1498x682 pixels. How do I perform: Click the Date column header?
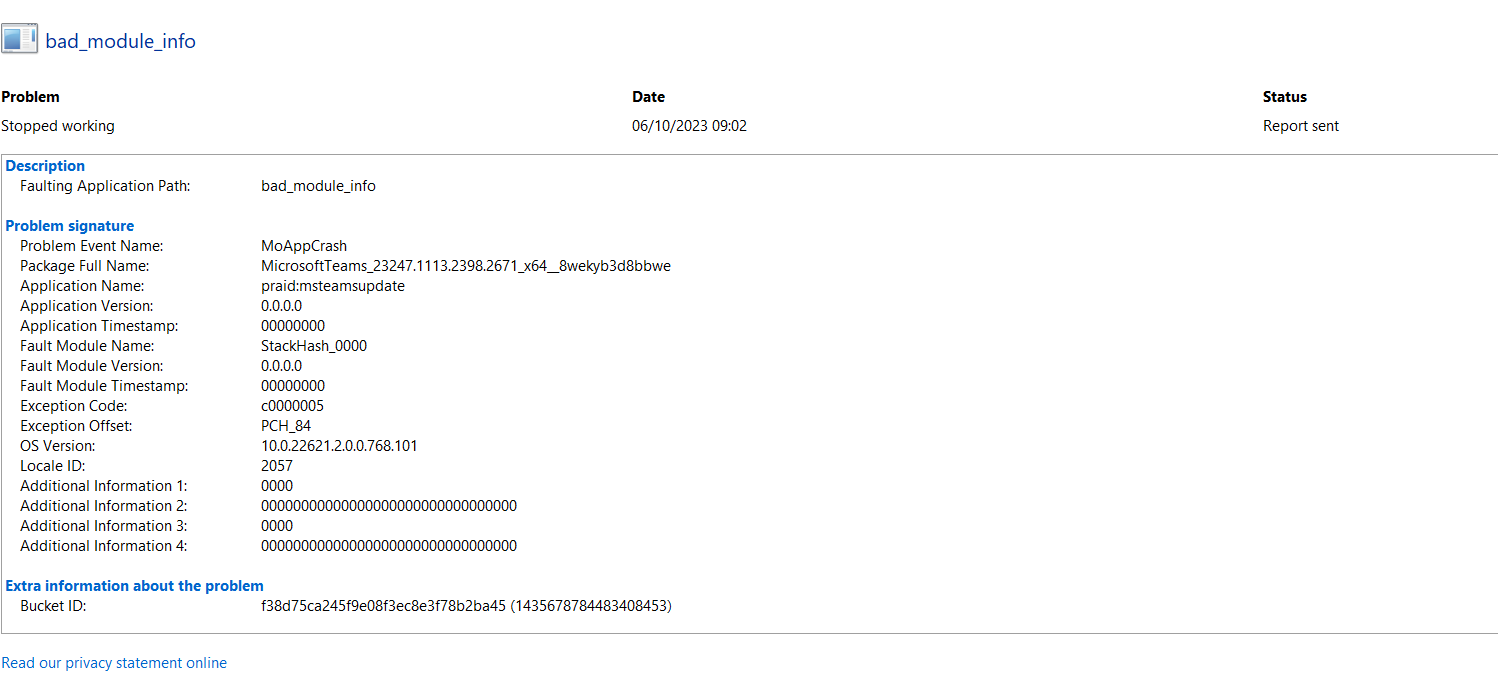648,97
